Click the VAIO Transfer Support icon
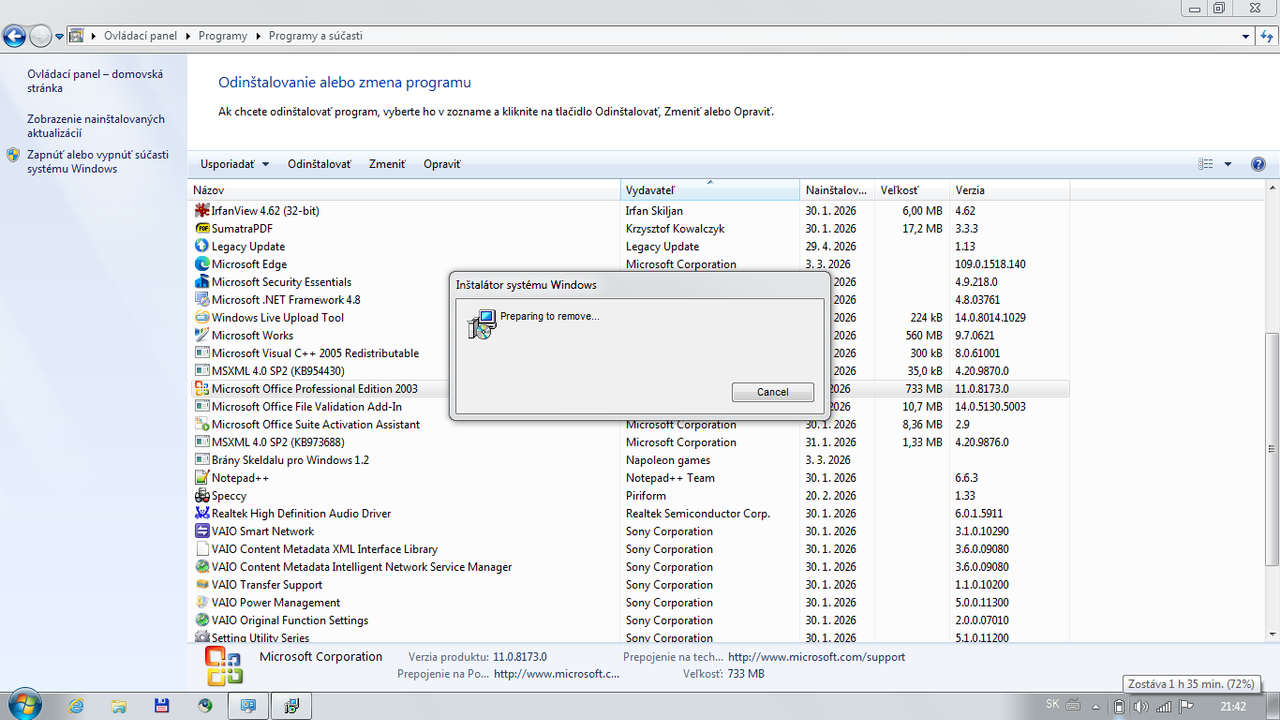Image resolution: width=1280 pixels, height=720 pixels. pos(202,585)
